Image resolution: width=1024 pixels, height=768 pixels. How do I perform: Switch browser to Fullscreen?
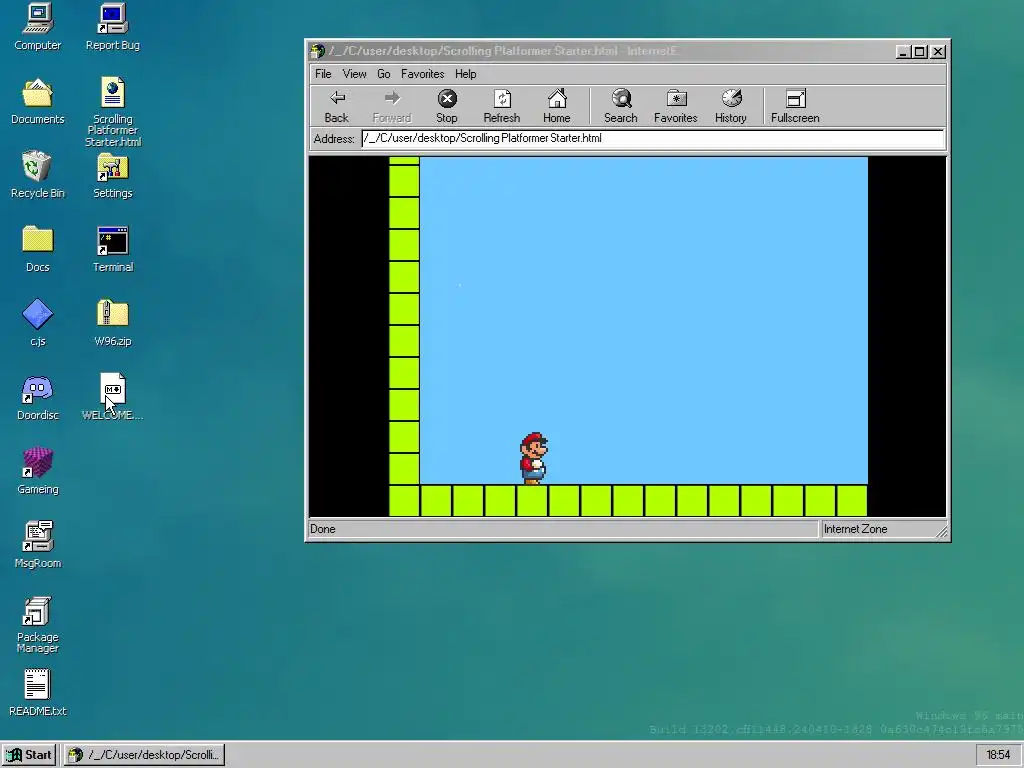[795, 106]
